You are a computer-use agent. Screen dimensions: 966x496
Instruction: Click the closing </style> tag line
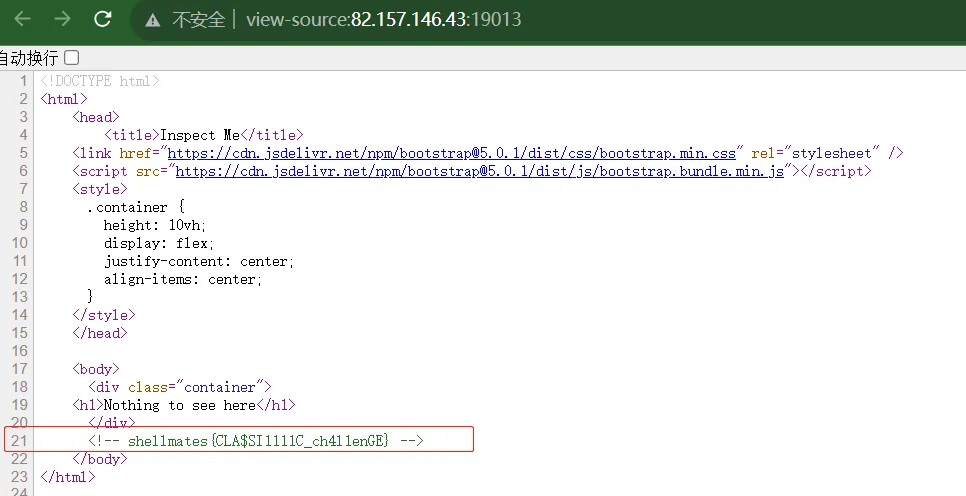coord(104,315)
